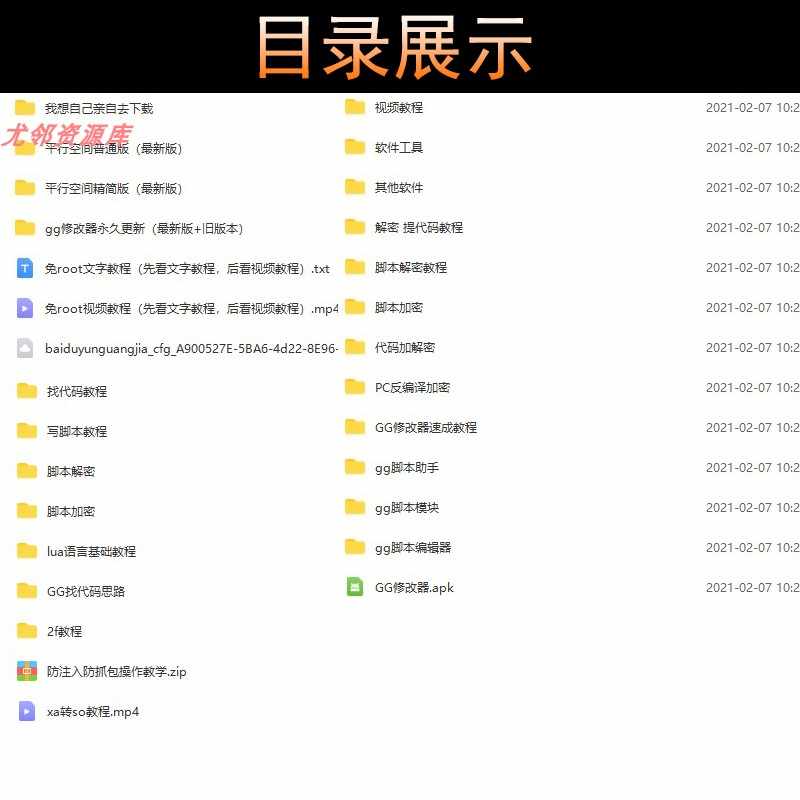Open the 其他软件 folder
The height and width of the screenshot is (800, 800).
[354, 187]
